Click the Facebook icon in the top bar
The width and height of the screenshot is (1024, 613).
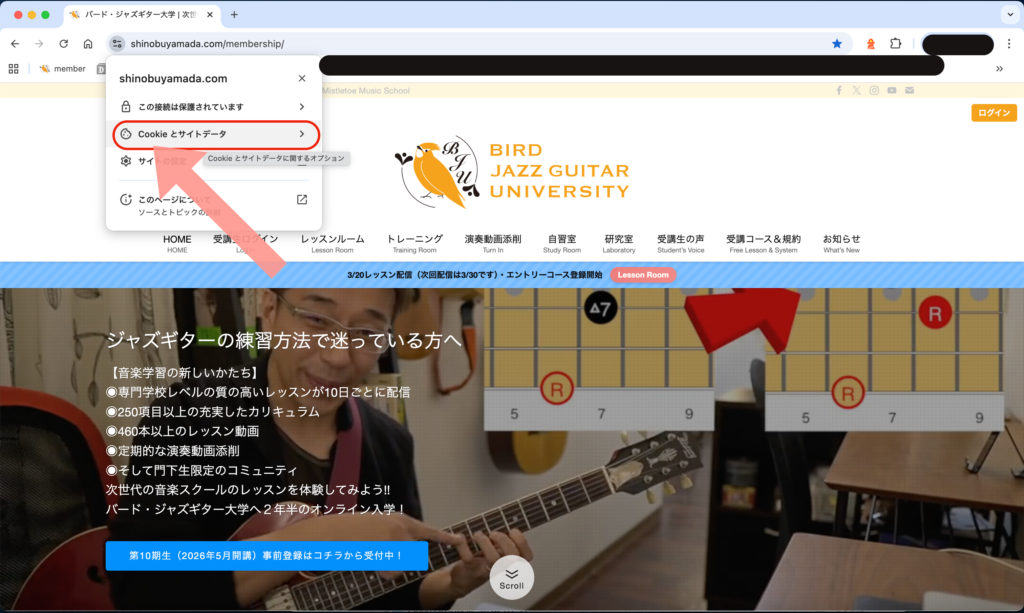839,91
